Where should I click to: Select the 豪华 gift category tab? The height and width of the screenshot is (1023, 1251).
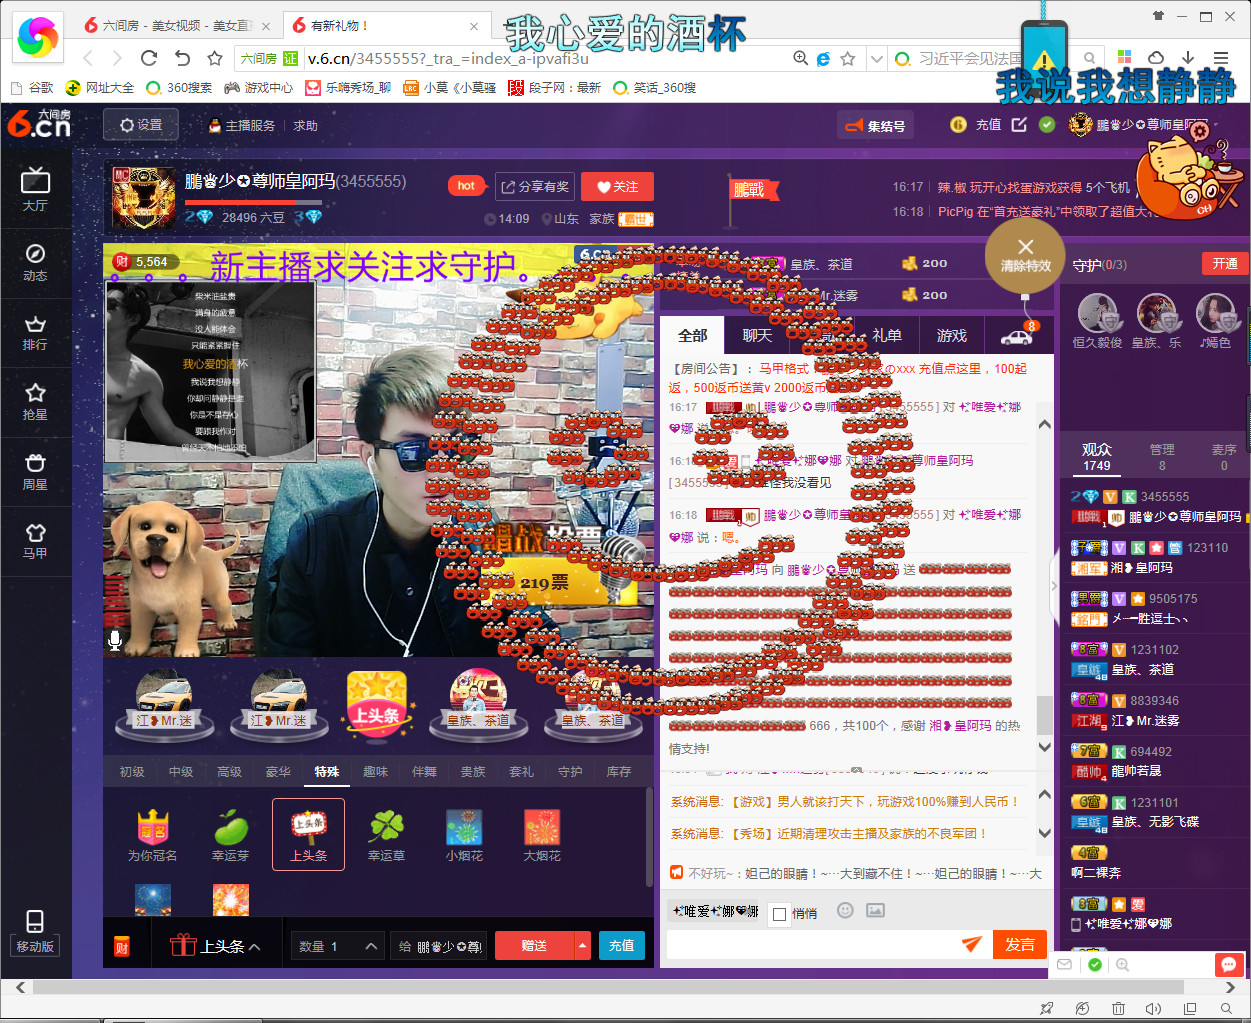click(278, 772)
